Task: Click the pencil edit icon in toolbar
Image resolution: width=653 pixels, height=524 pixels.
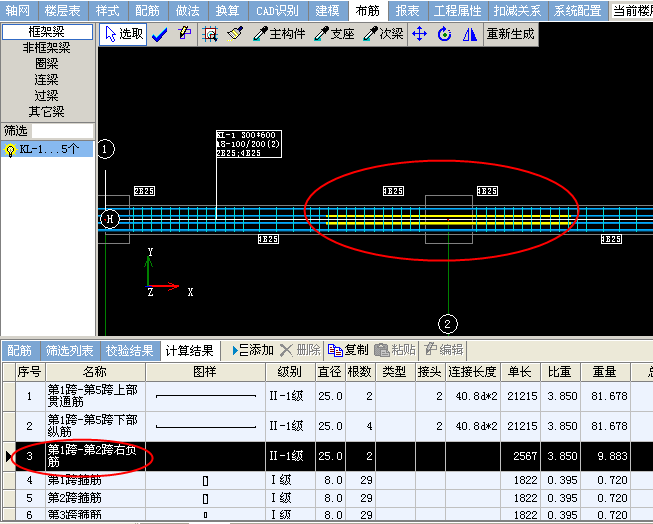Action: click(x=184, y=34)
